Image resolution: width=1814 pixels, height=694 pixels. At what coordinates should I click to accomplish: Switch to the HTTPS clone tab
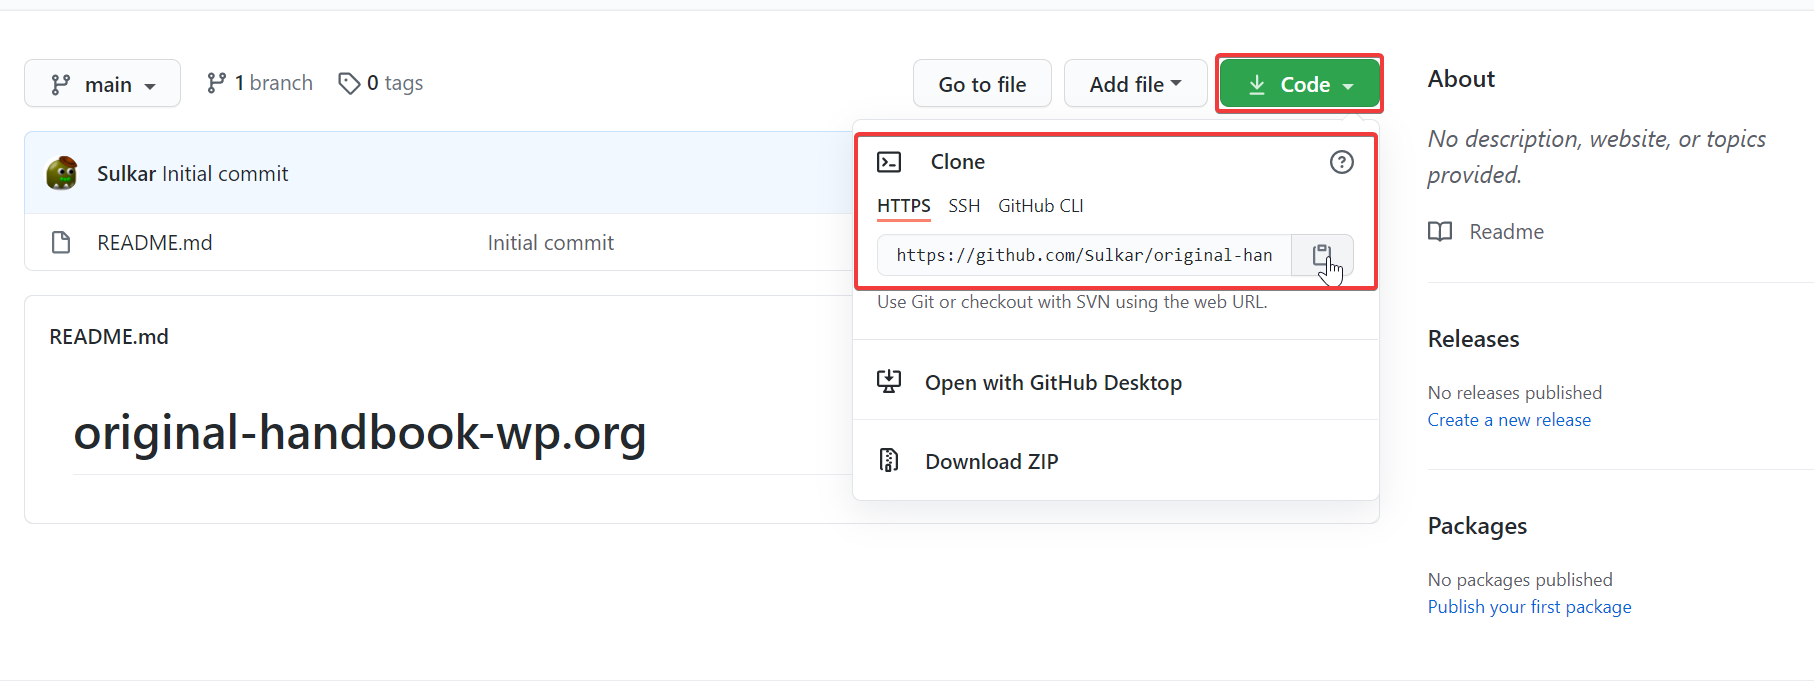(904, 206)
